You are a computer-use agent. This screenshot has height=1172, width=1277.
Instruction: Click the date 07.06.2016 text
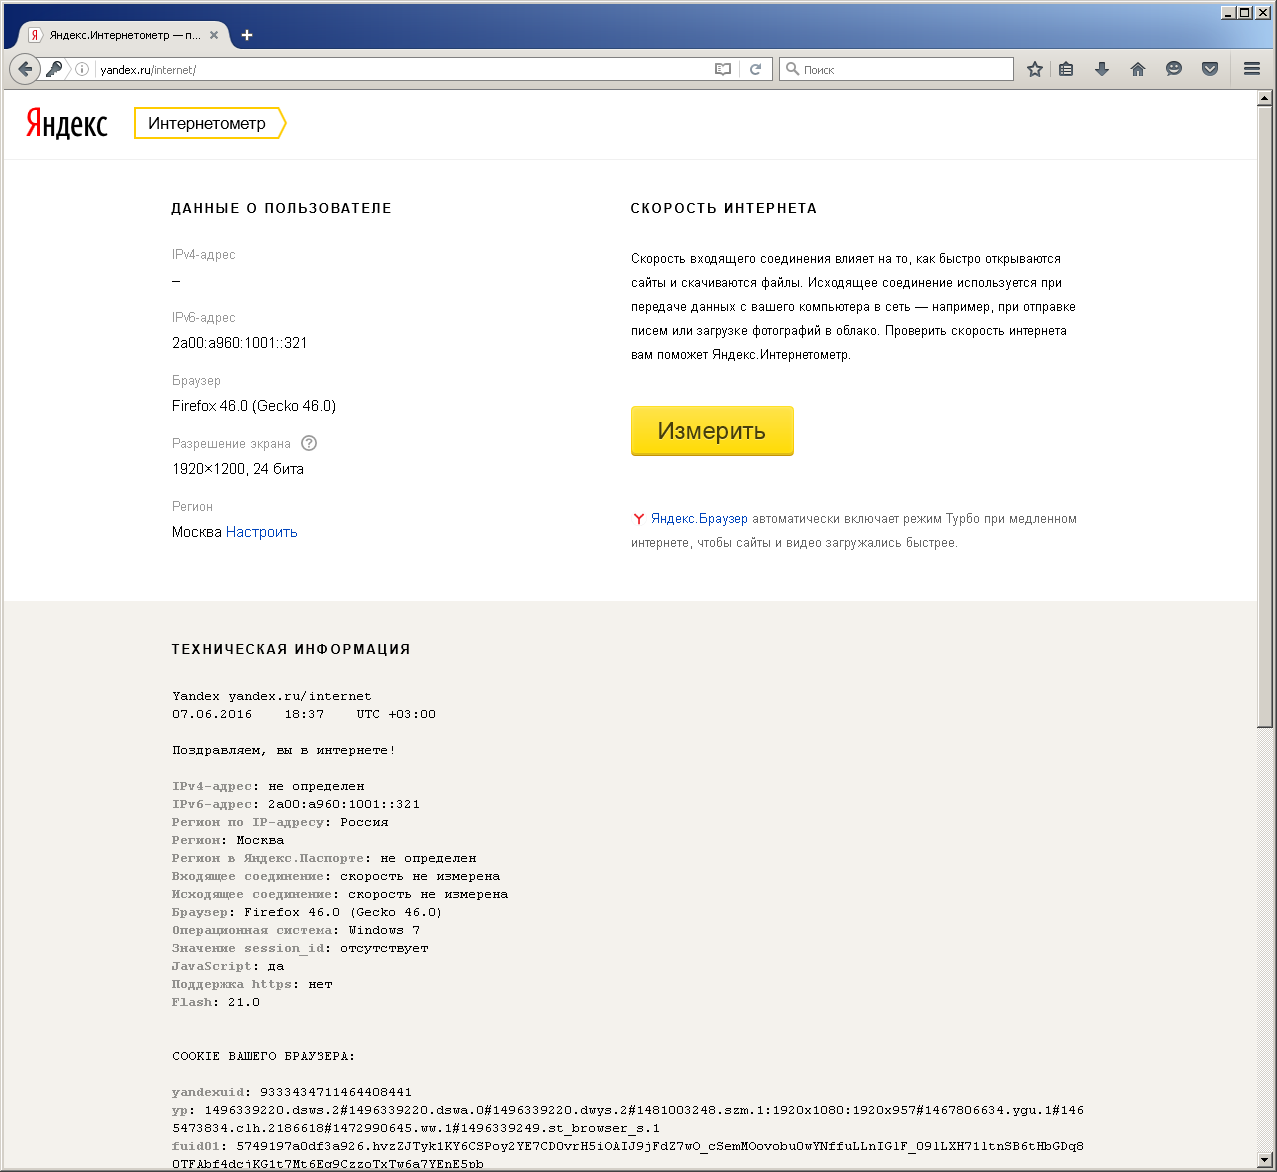click(212, 714)
